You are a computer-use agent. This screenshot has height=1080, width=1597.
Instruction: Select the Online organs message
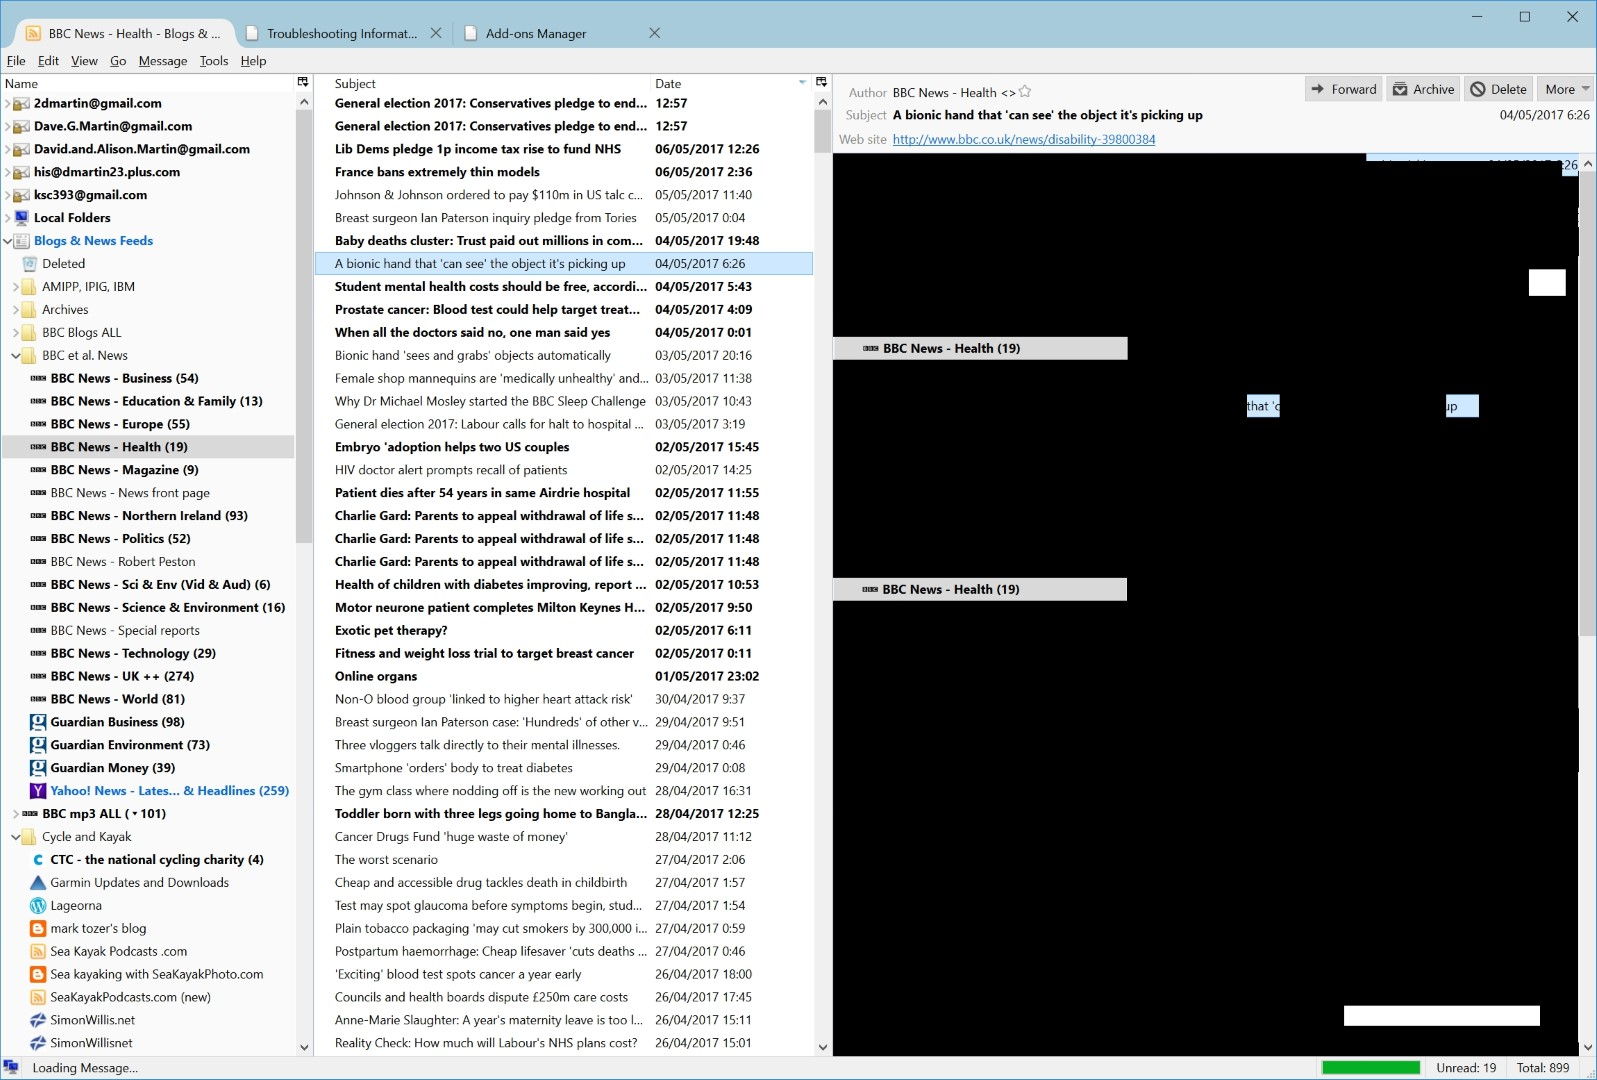pyautogui.click(x=376, y=676)
